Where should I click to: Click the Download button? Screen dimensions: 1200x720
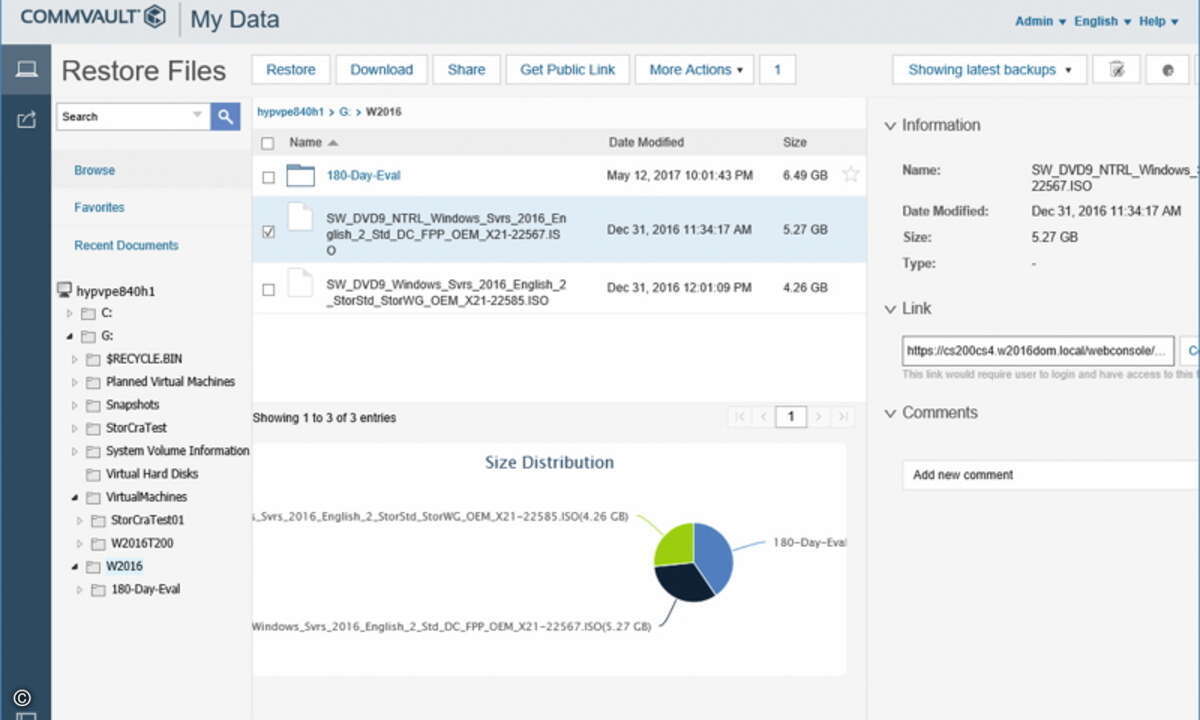(382, 70)
